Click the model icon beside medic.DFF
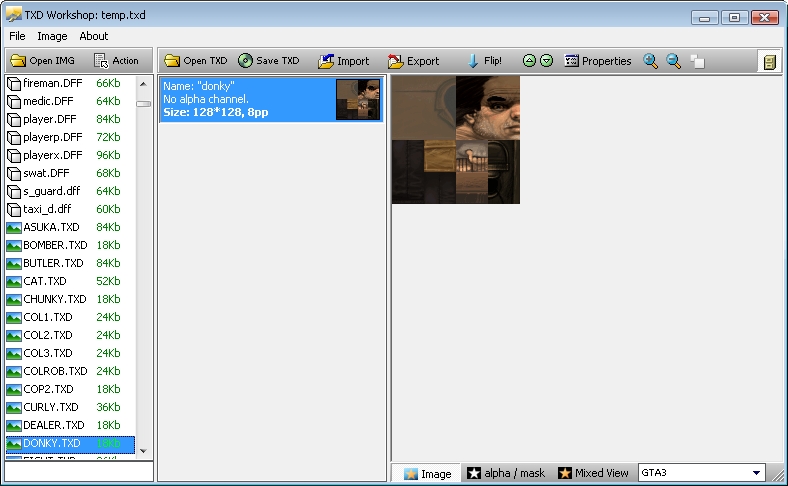 [x=14, y=102]
